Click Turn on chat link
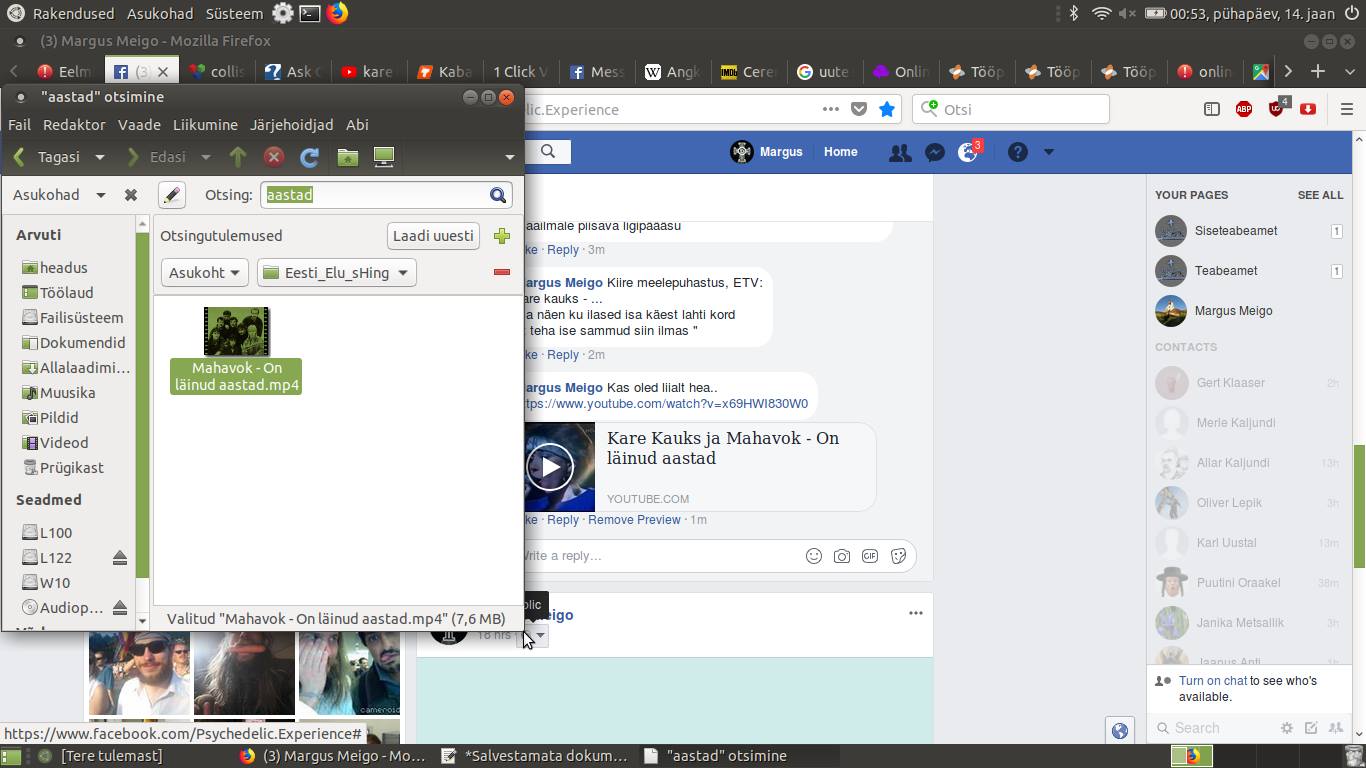Viewport: 1366px width, 768px height. coord(1212,681)
